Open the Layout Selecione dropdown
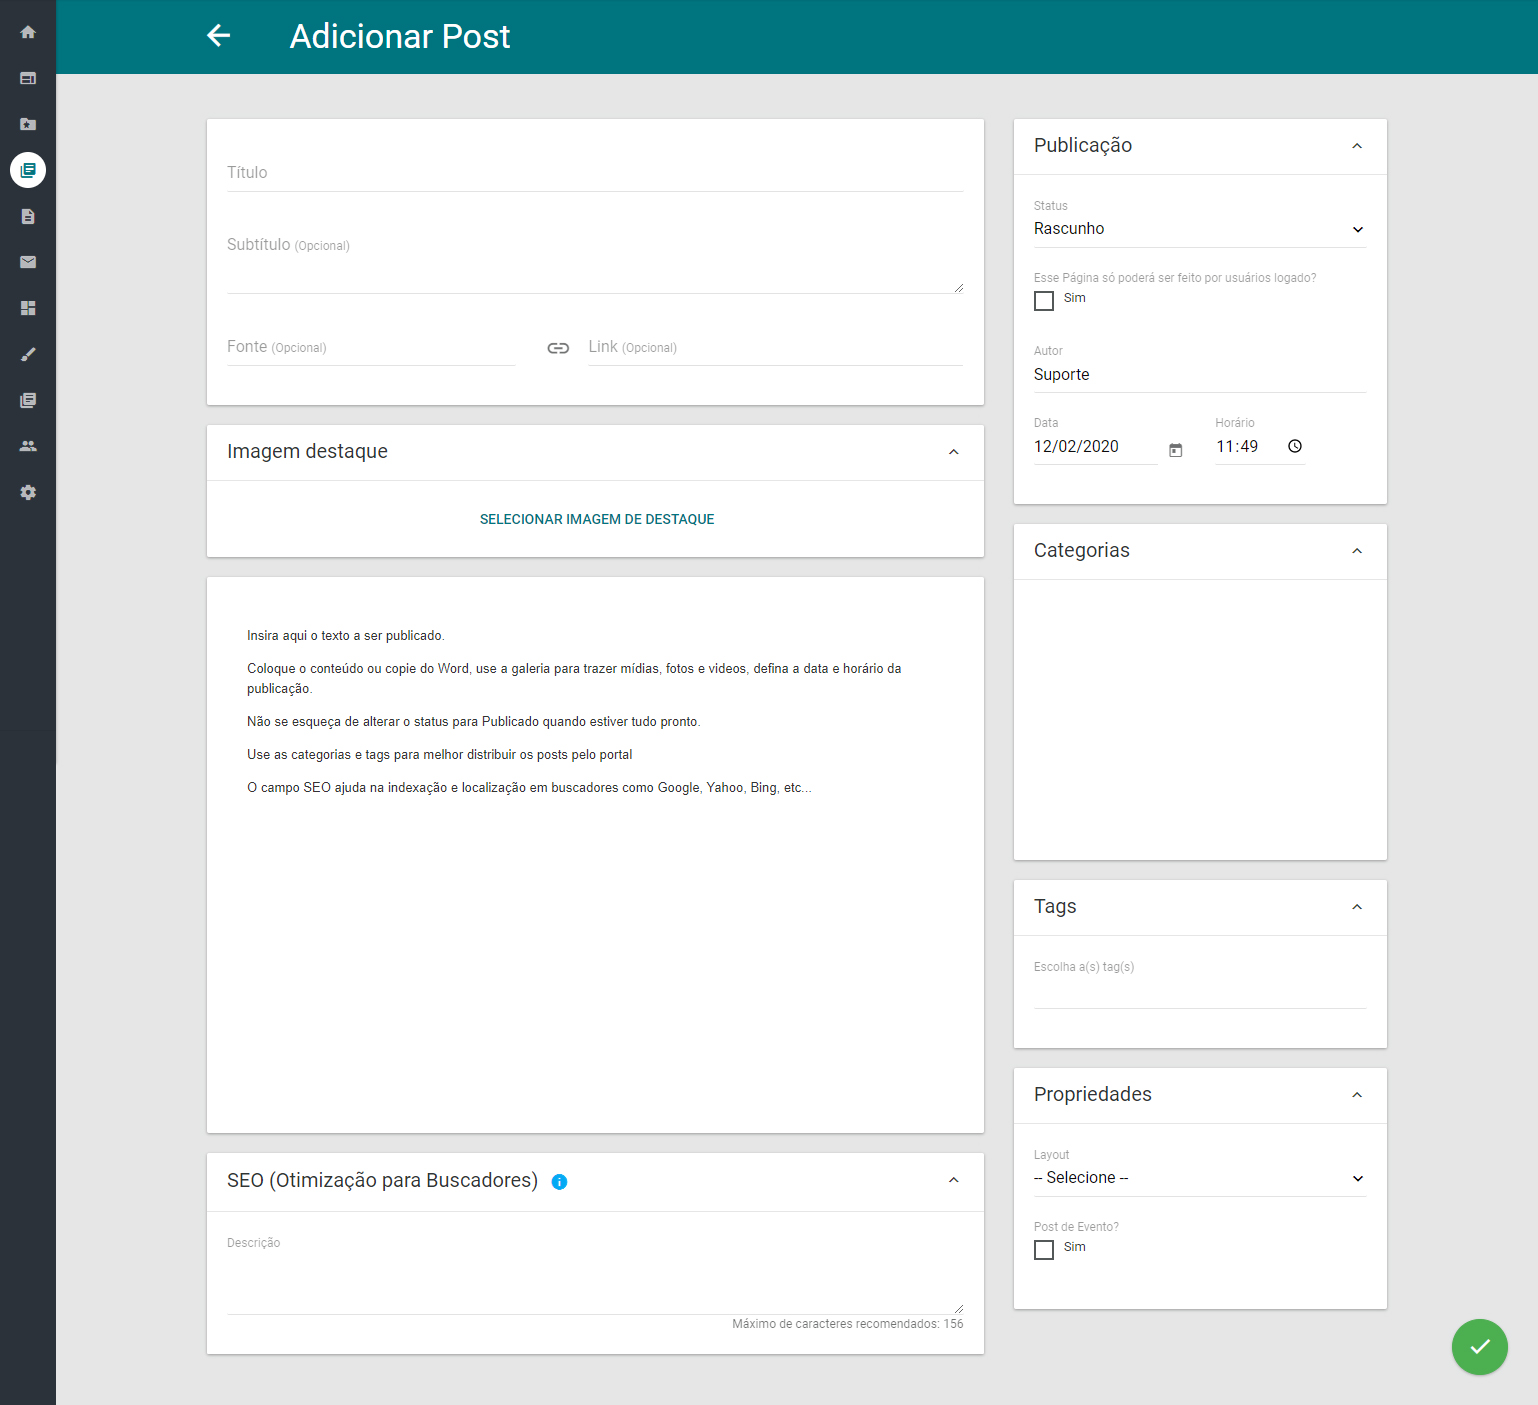1538x1405 pixels. (1200, 1178)
